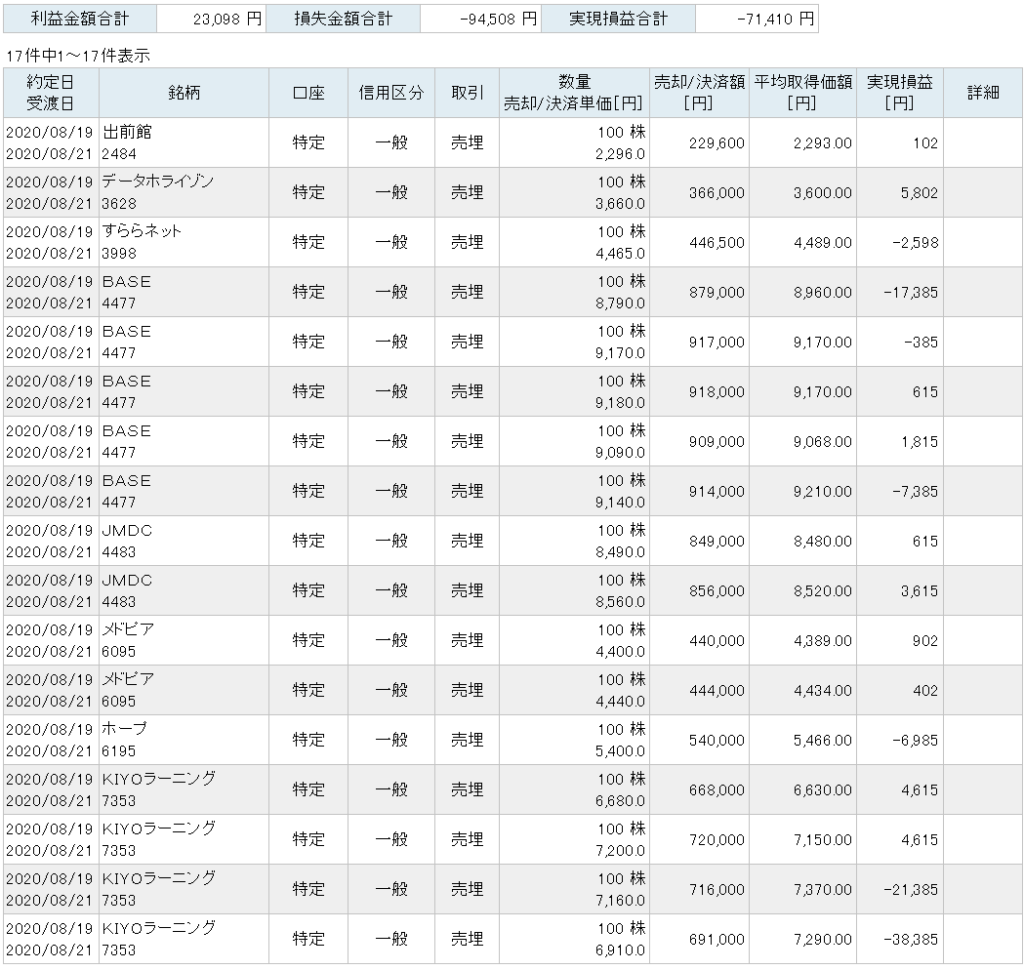Image resolution: width=1024 pixels, height=970 pixels.
Task: Click the 102 realized profit value
Action: tap(925, 143)
